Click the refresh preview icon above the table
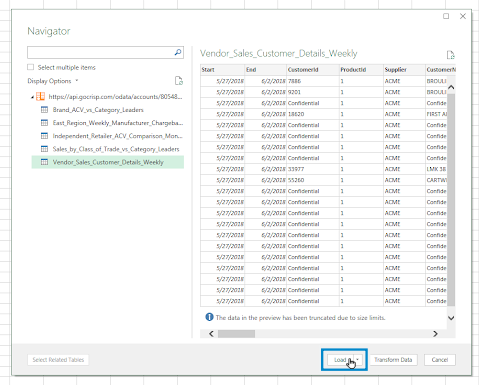The image size is (479, 385). pyautogui.click(x=450, y=55)
